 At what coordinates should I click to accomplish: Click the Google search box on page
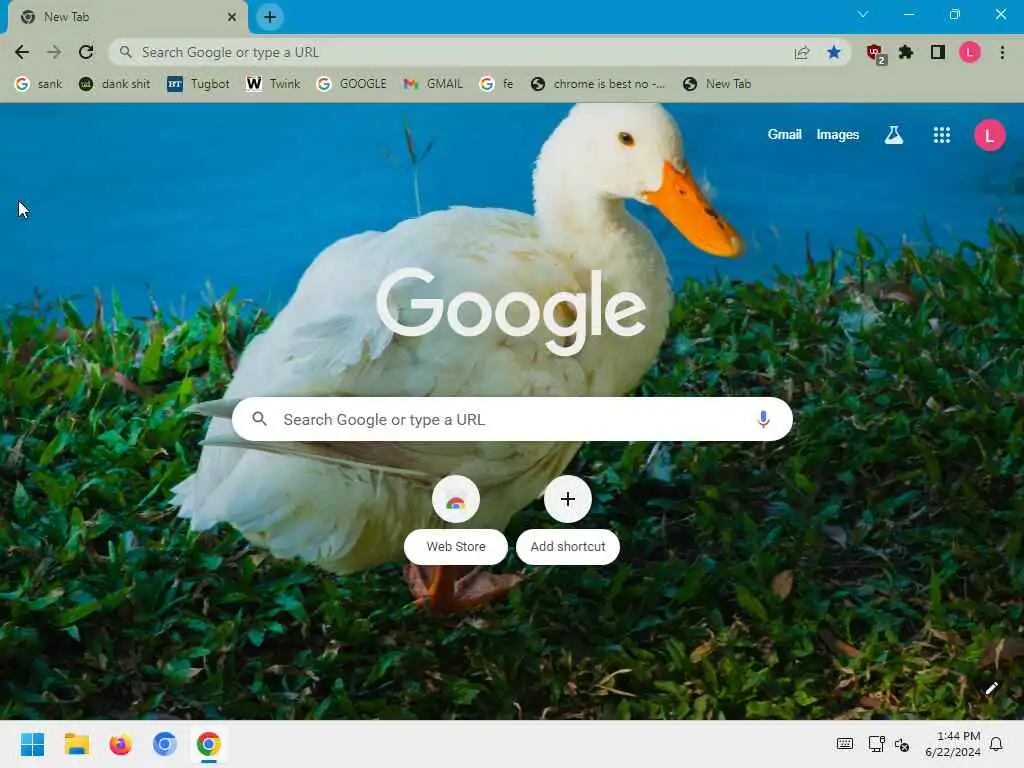pyautogui.click(x=512, y=419)
